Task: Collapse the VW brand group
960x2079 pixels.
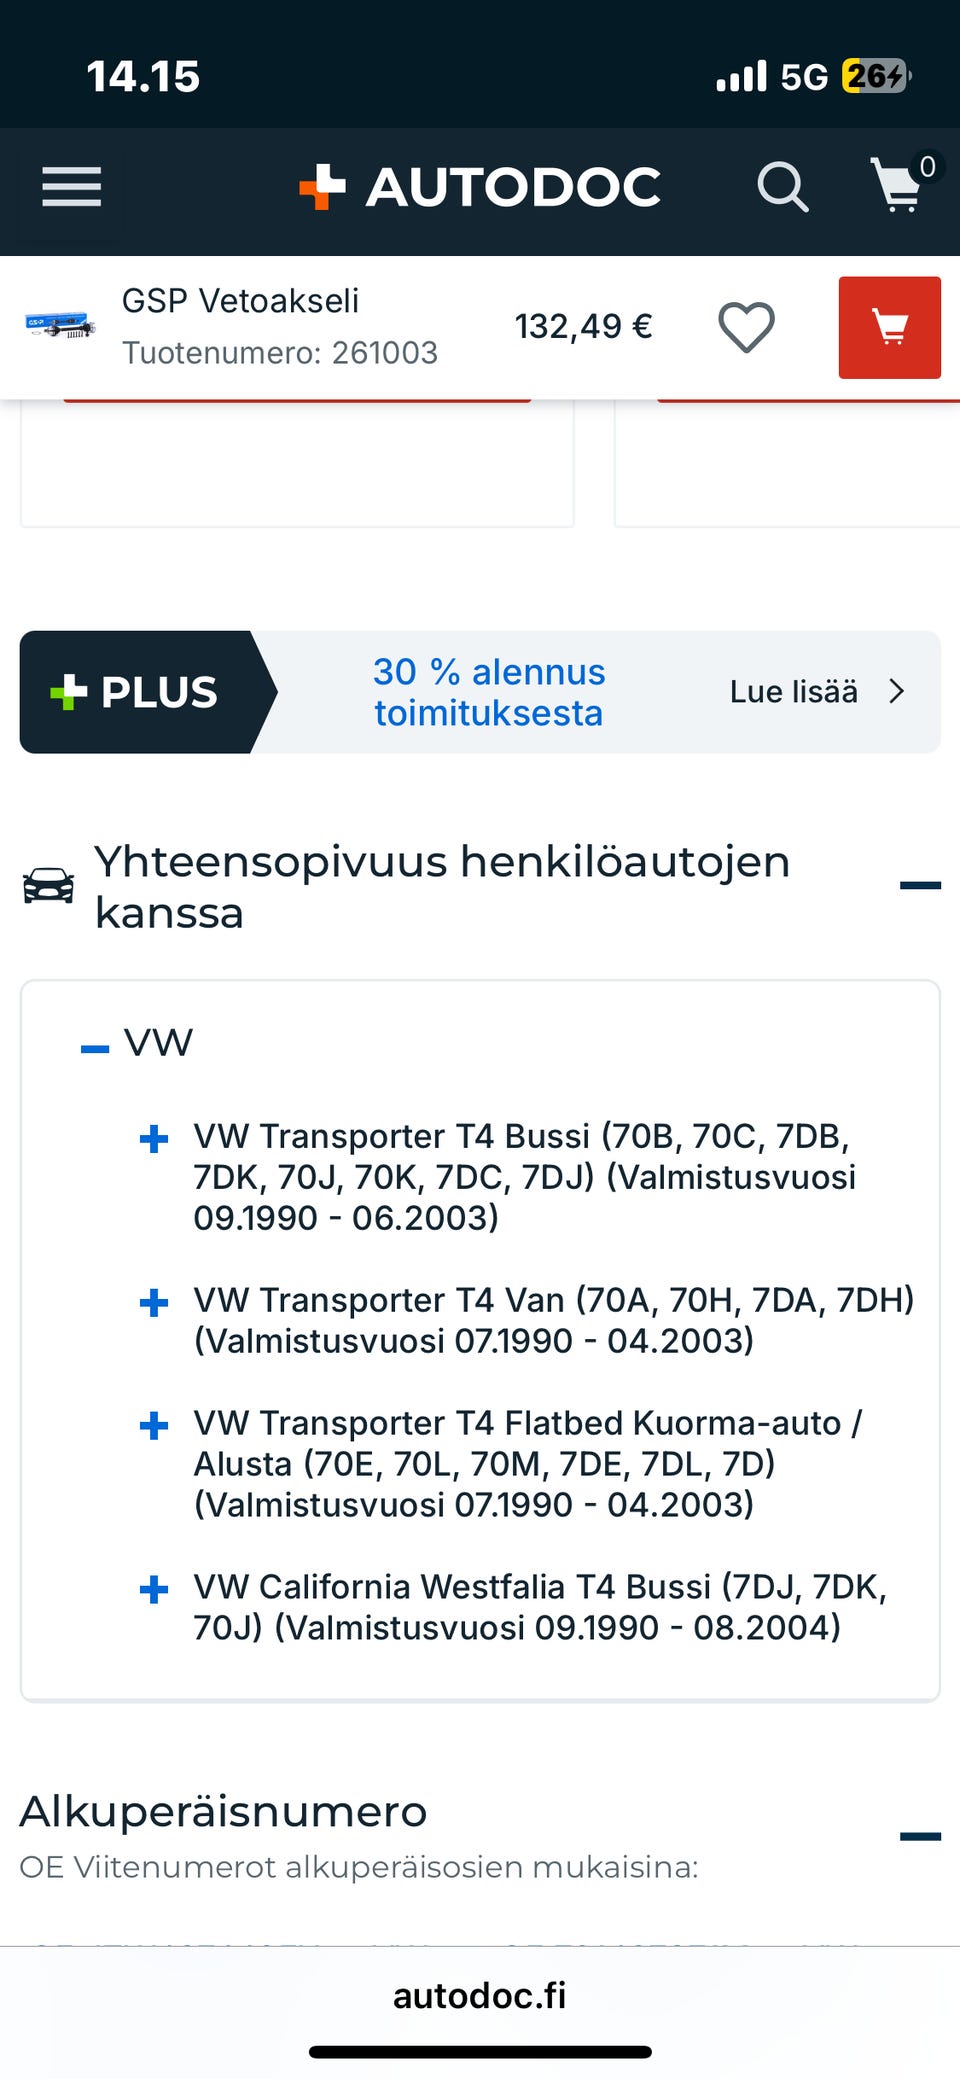Action: coord(95,1048)
